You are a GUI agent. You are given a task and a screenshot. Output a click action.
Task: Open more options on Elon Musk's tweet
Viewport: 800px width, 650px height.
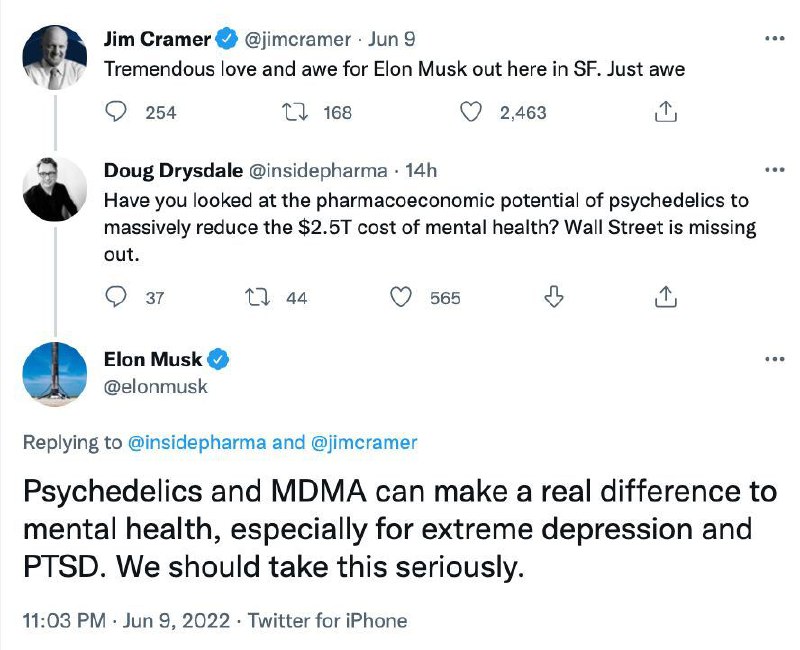coord(774,359)
